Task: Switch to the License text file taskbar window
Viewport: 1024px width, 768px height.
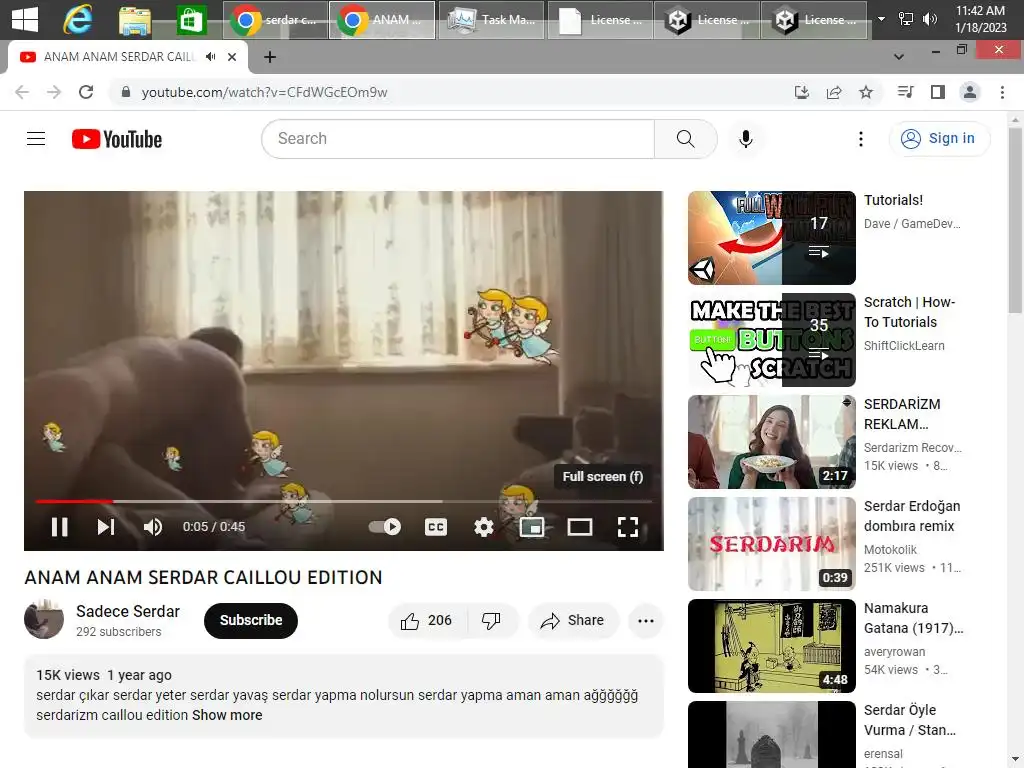Action: [600, 20]
